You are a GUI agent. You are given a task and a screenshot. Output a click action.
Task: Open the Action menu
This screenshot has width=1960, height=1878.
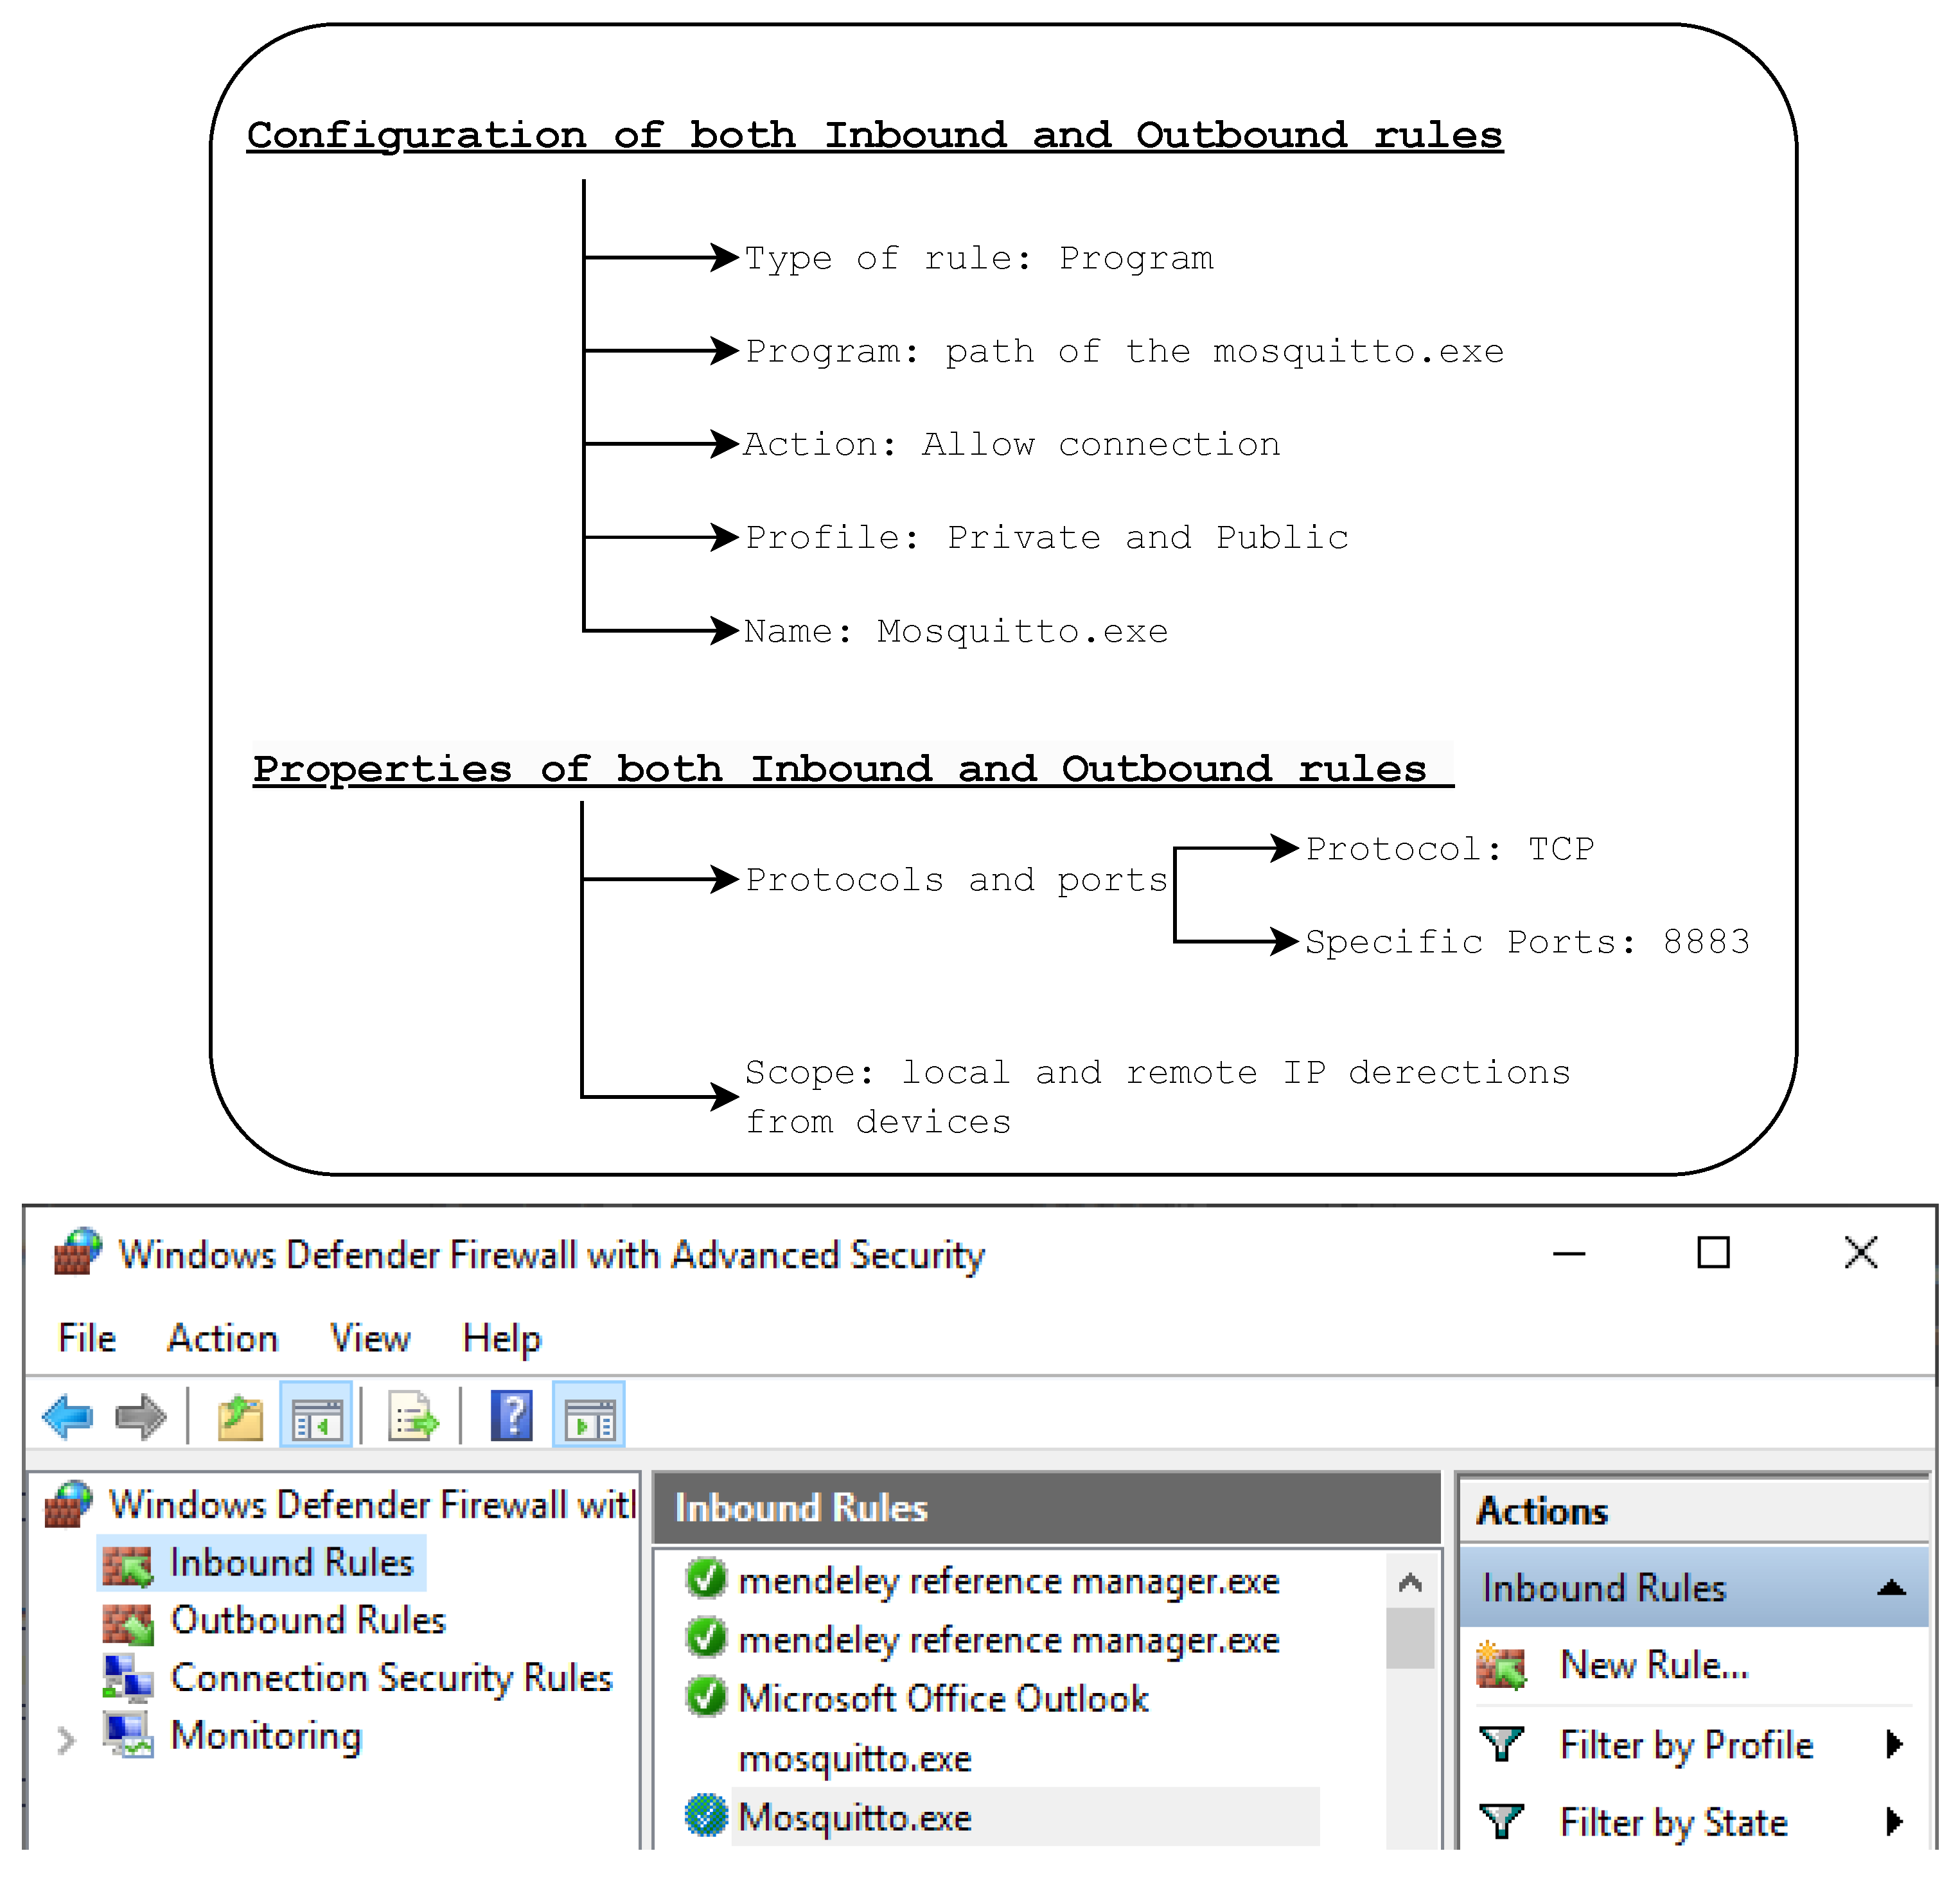pos(222,1338)
